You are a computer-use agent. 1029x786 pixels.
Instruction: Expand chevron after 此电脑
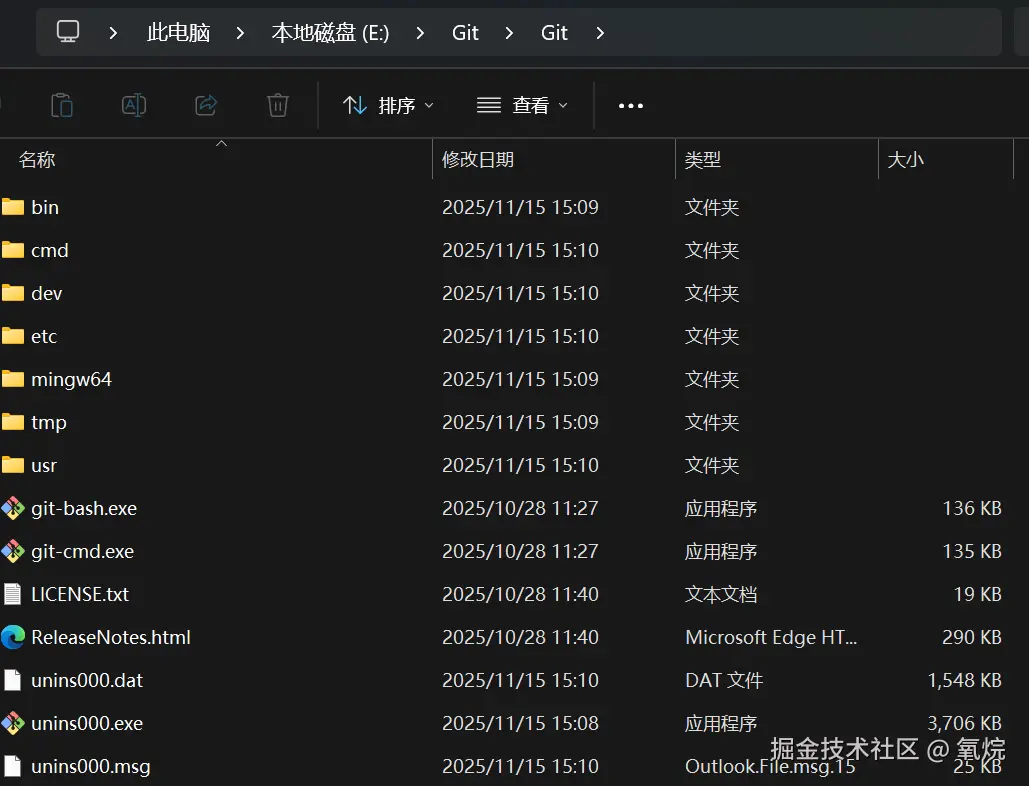[x=240, y=33]
